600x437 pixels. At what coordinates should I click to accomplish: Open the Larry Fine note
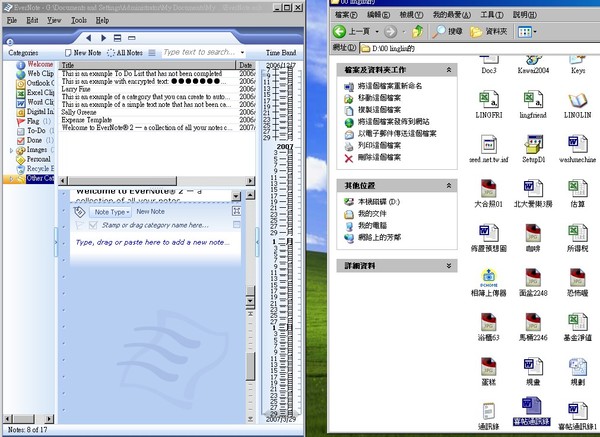(157, 89)
